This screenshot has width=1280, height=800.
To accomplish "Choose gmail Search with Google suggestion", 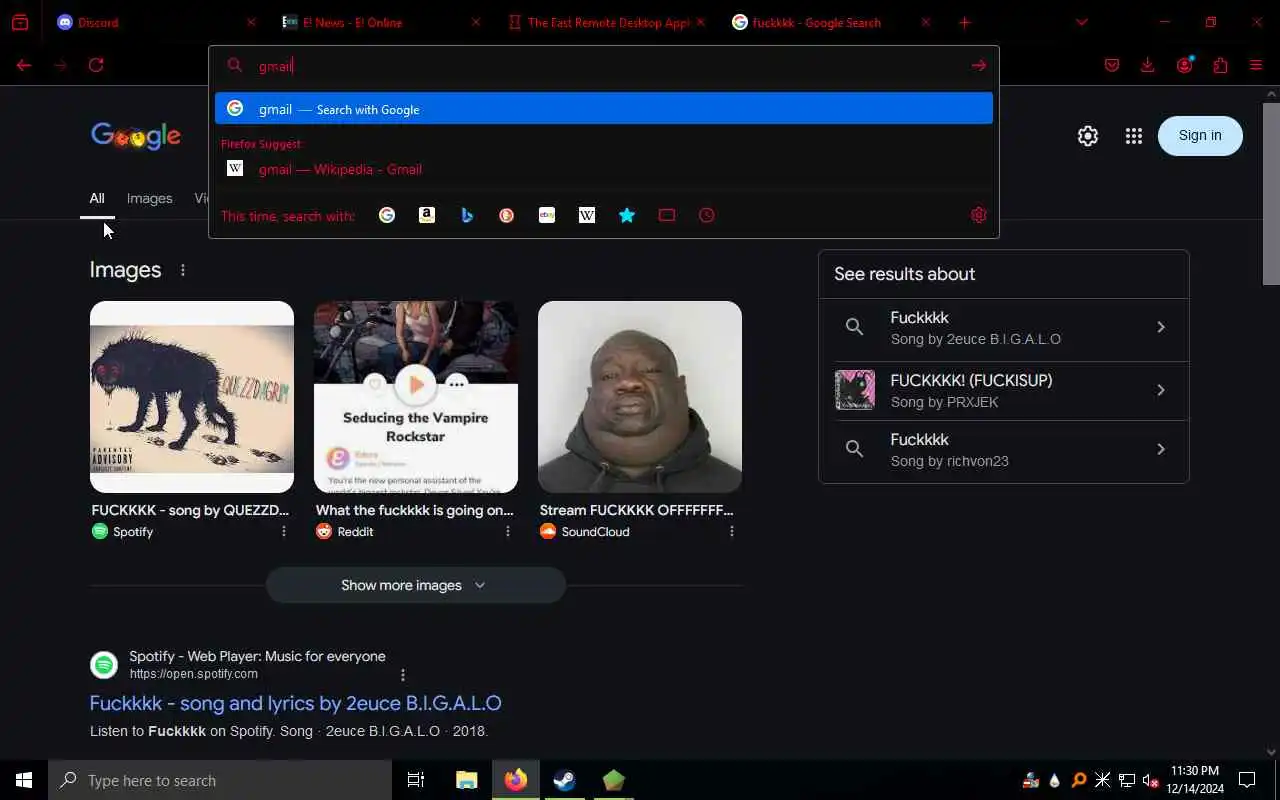I will click(x=604, y=109).
